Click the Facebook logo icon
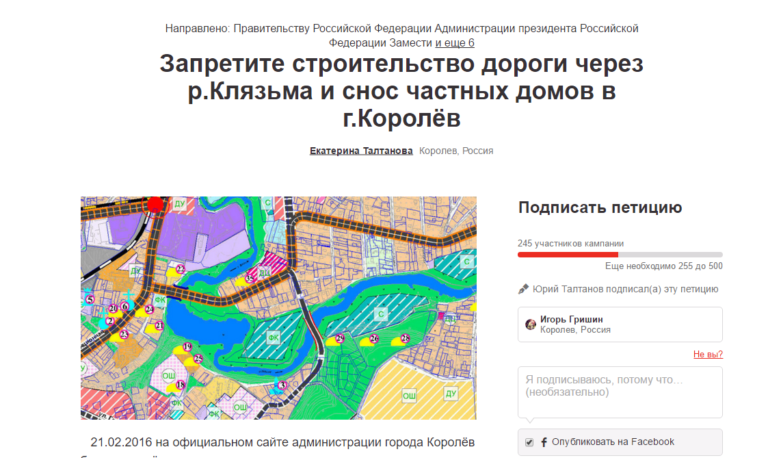Image resolution: width=768 pixels, height=458 pixels. click(x=544, y=442)
